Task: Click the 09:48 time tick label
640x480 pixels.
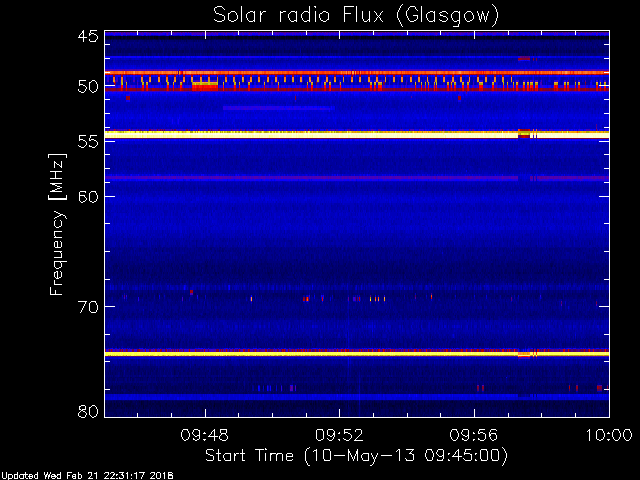Action: pos(204,435)
